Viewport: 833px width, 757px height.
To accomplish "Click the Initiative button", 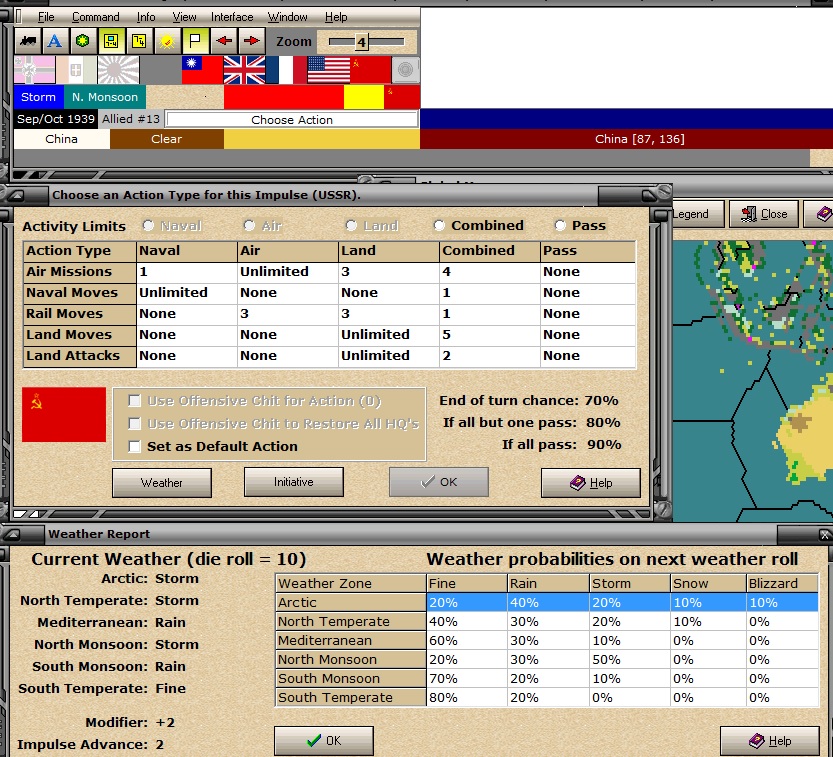I will point(293,482).
